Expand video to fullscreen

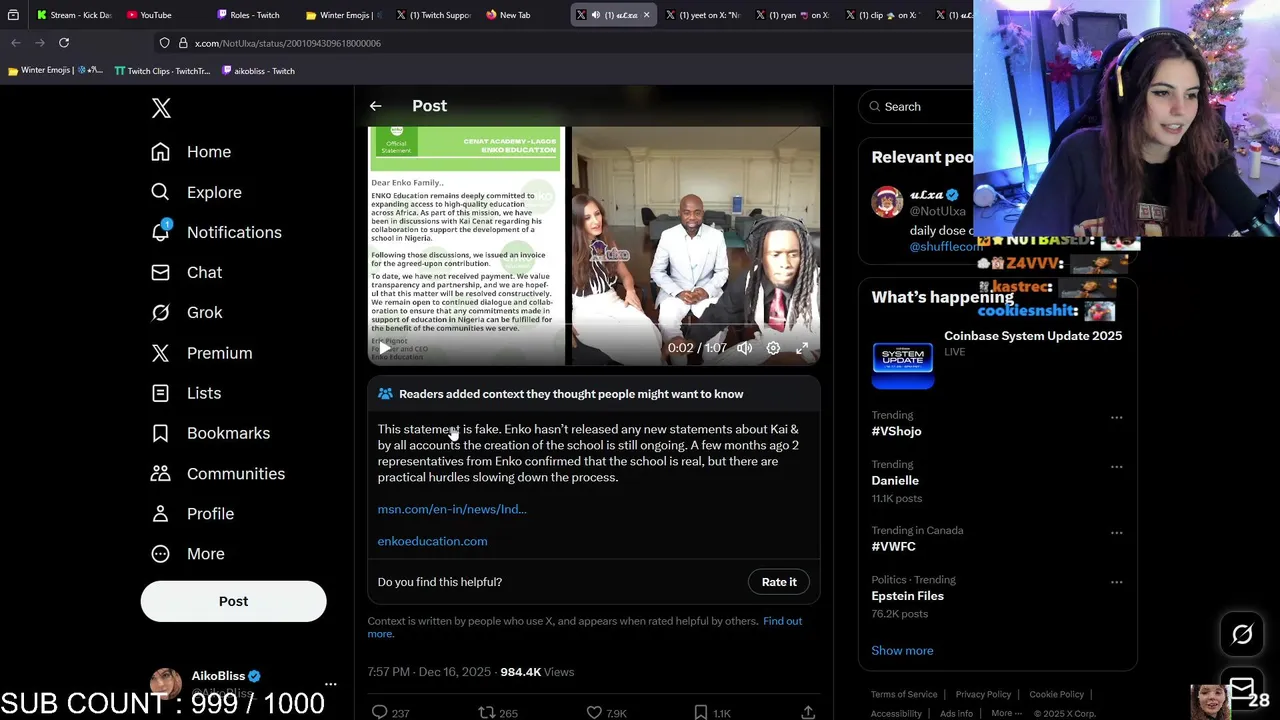click(802, 348)
